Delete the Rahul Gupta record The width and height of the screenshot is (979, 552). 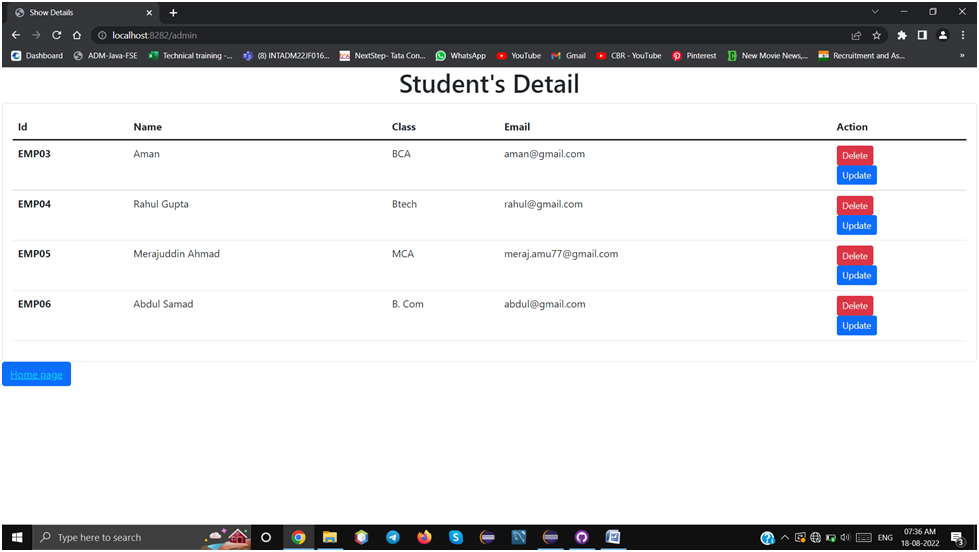(x=855, y=205)
